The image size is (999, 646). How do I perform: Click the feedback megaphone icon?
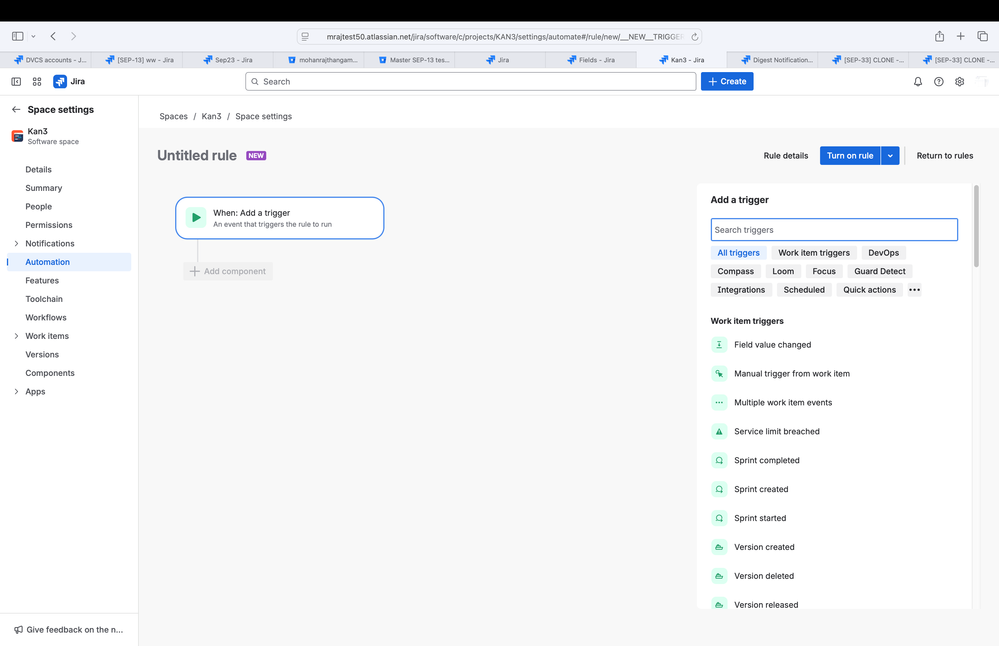pyautogui.click(x=18, y=629)
